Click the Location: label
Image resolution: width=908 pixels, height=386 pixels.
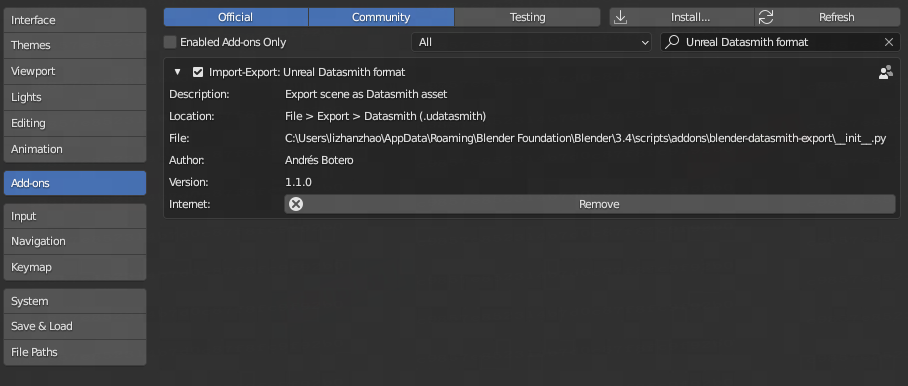(192, 116)
